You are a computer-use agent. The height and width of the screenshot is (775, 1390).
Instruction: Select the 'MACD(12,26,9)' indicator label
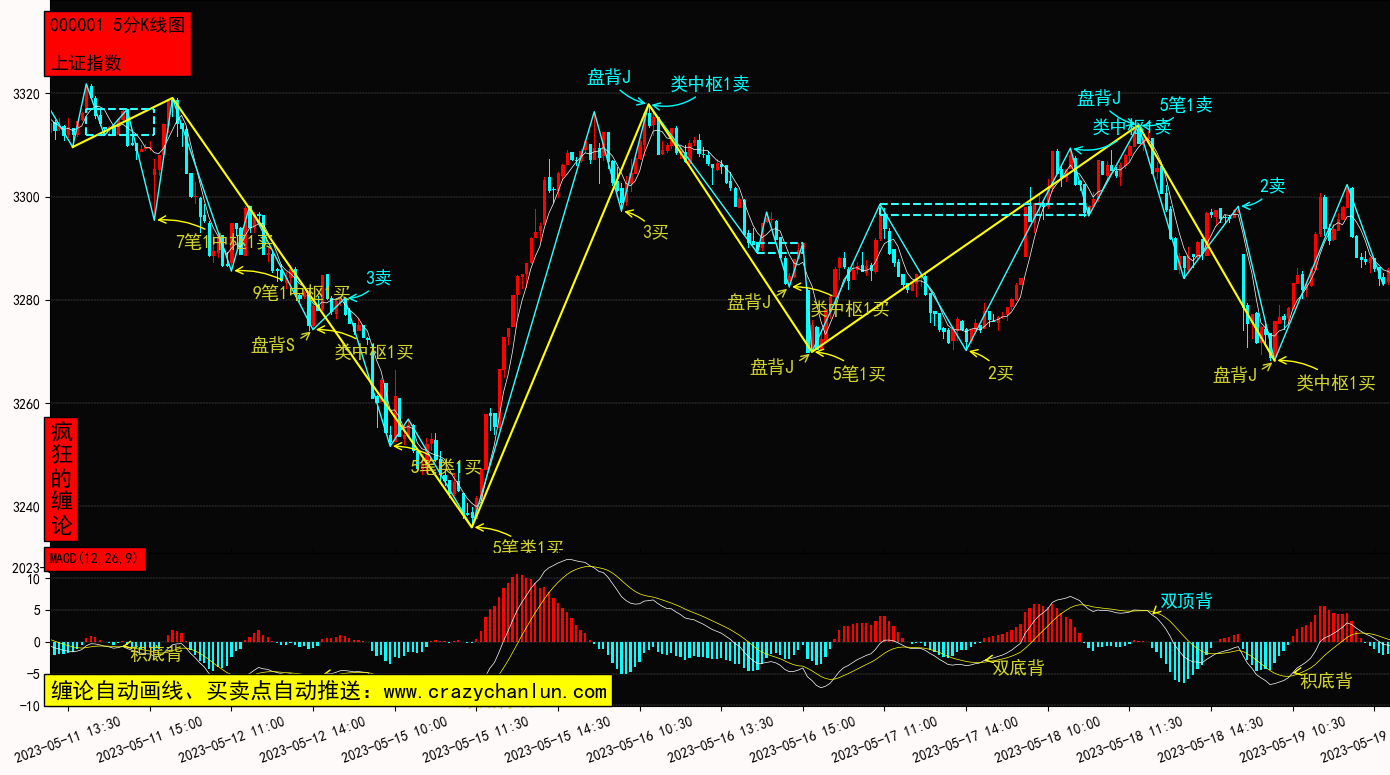[96, 558]
